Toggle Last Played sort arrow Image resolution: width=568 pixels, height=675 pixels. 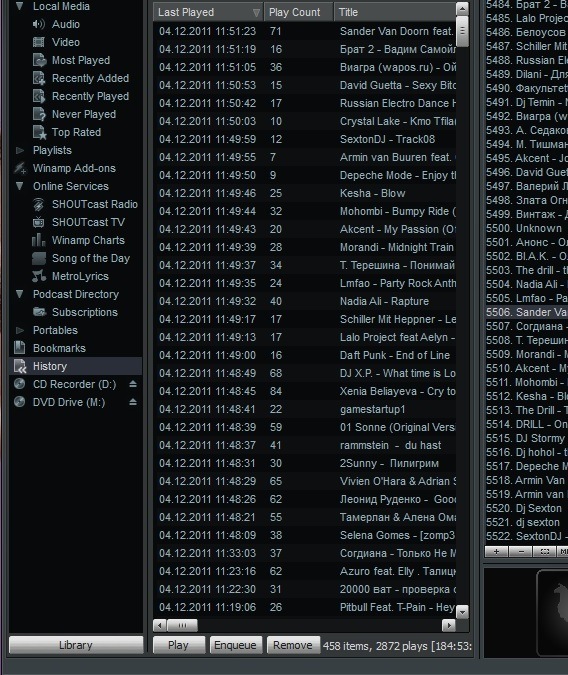point(256,12)
